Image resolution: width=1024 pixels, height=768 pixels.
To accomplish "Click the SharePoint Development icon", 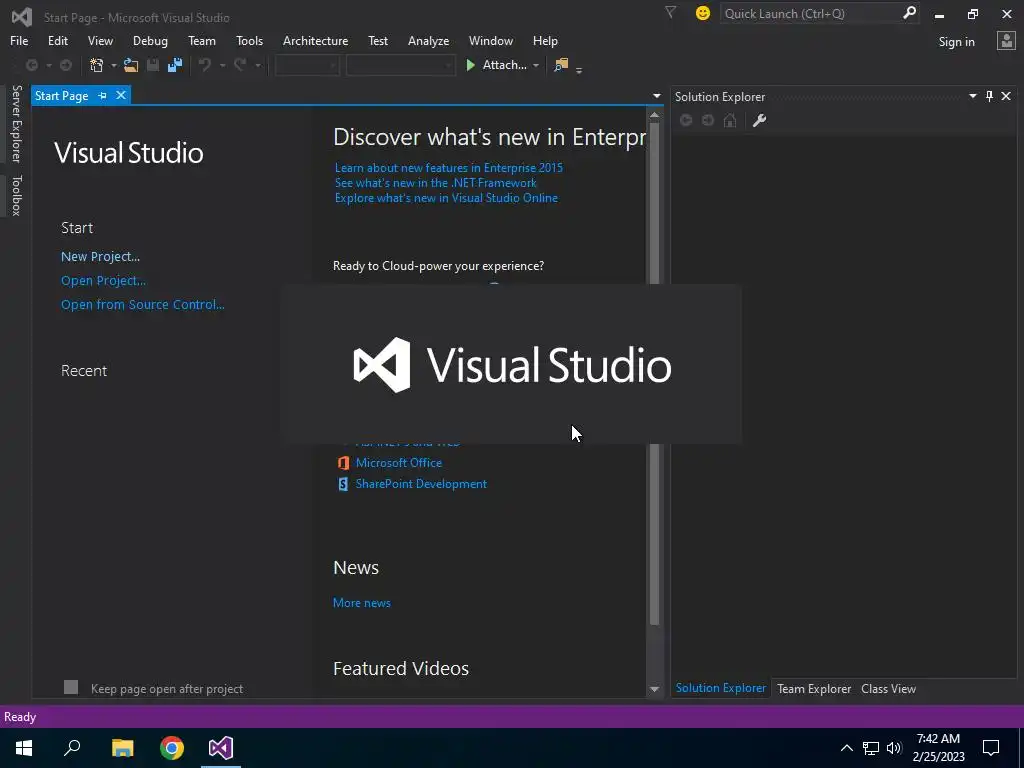I will (x=343, y=484).
